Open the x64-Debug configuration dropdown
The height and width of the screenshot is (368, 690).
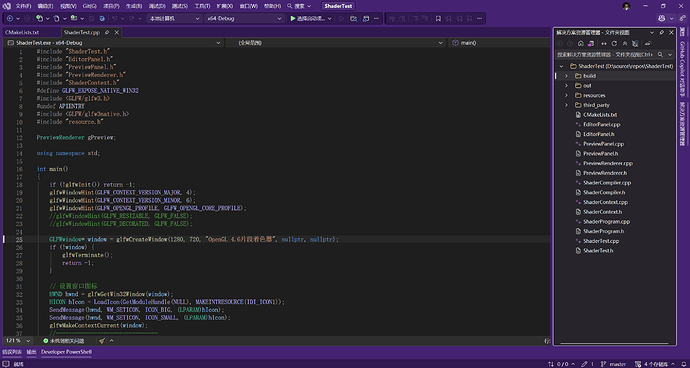point(244,18)
